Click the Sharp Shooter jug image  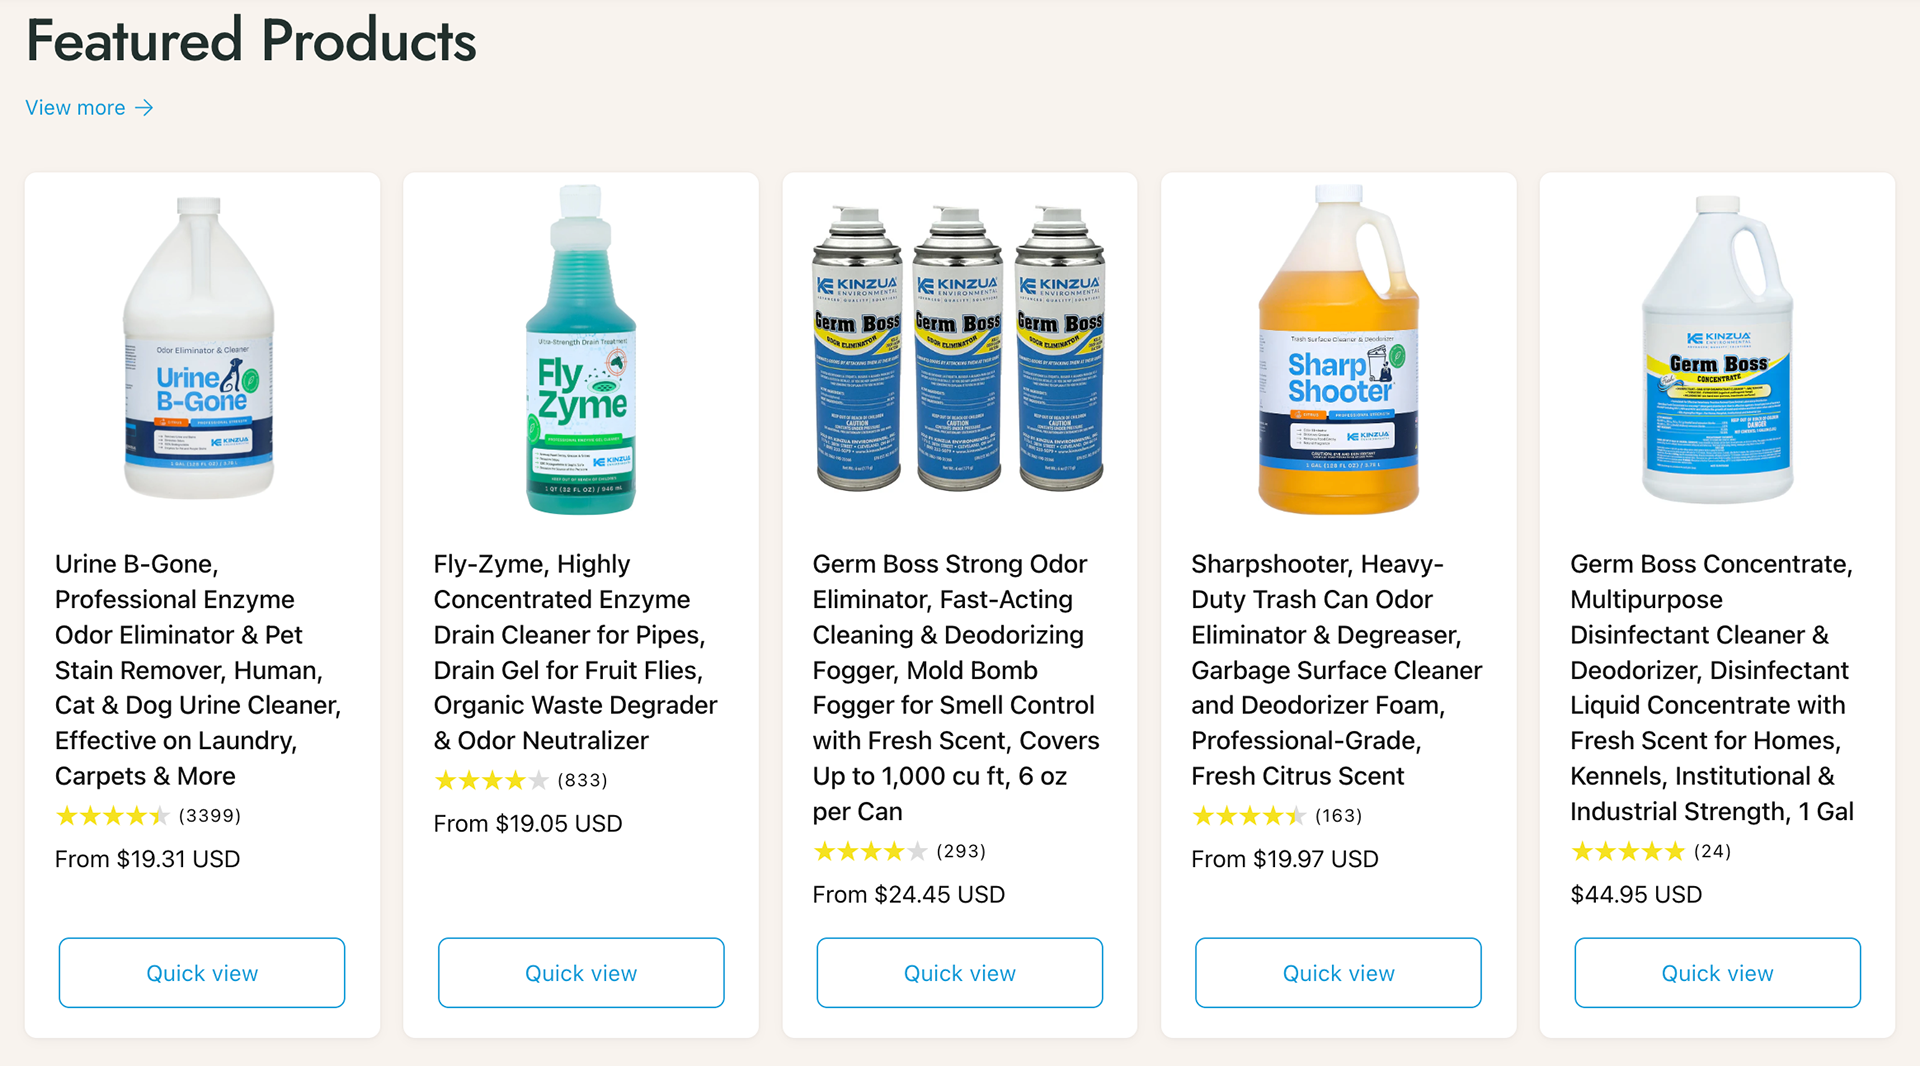[x=1338, y=350]
